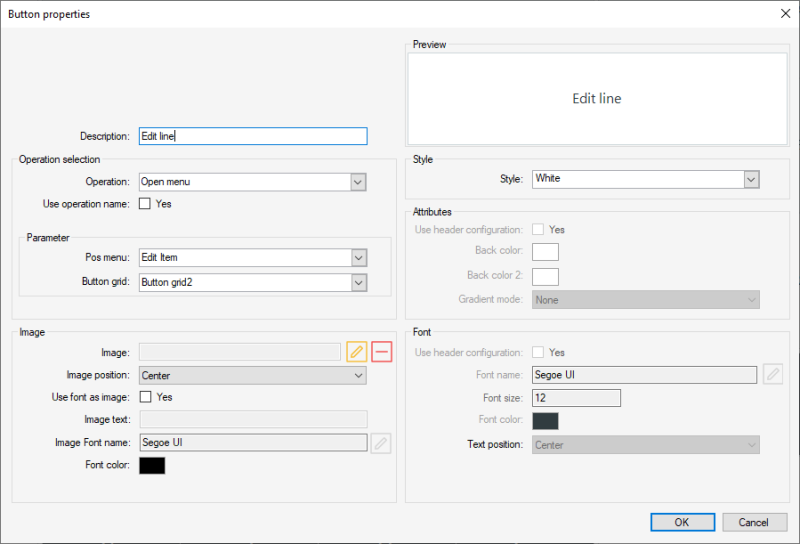
Task: Click the Cancel button
Action: point(754,522)
